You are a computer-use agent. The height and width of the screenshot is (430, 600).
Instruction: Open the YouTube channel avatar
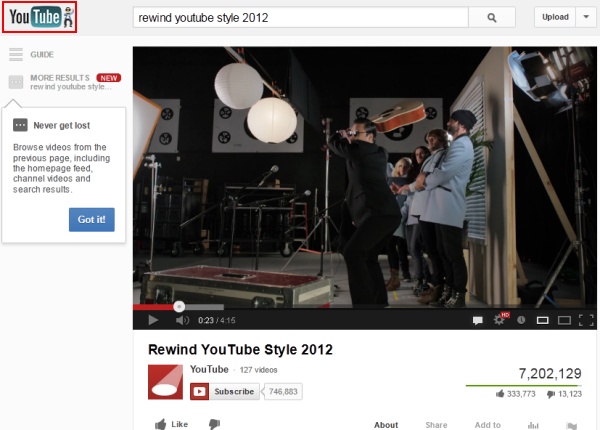(x=165, y=382)
